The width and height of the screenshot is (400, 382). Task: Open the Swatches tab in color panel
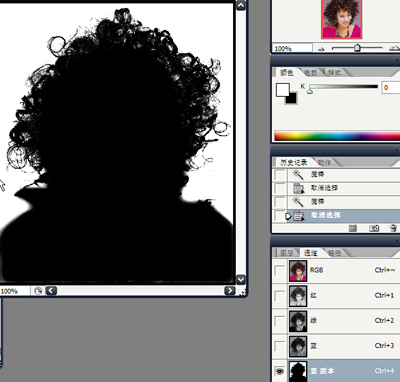click(311, 72)
